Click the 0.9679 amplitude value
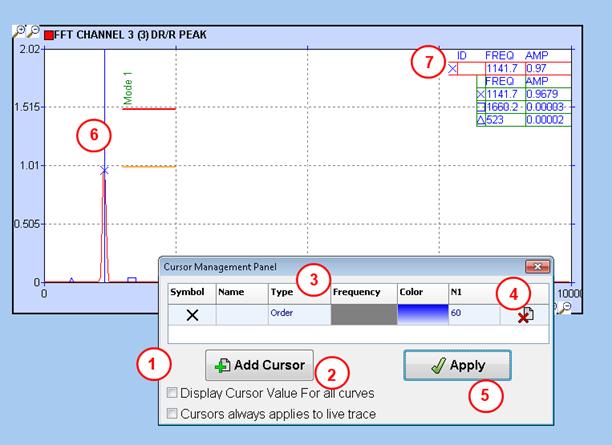 pyautogui.click(x=542, y=94)
